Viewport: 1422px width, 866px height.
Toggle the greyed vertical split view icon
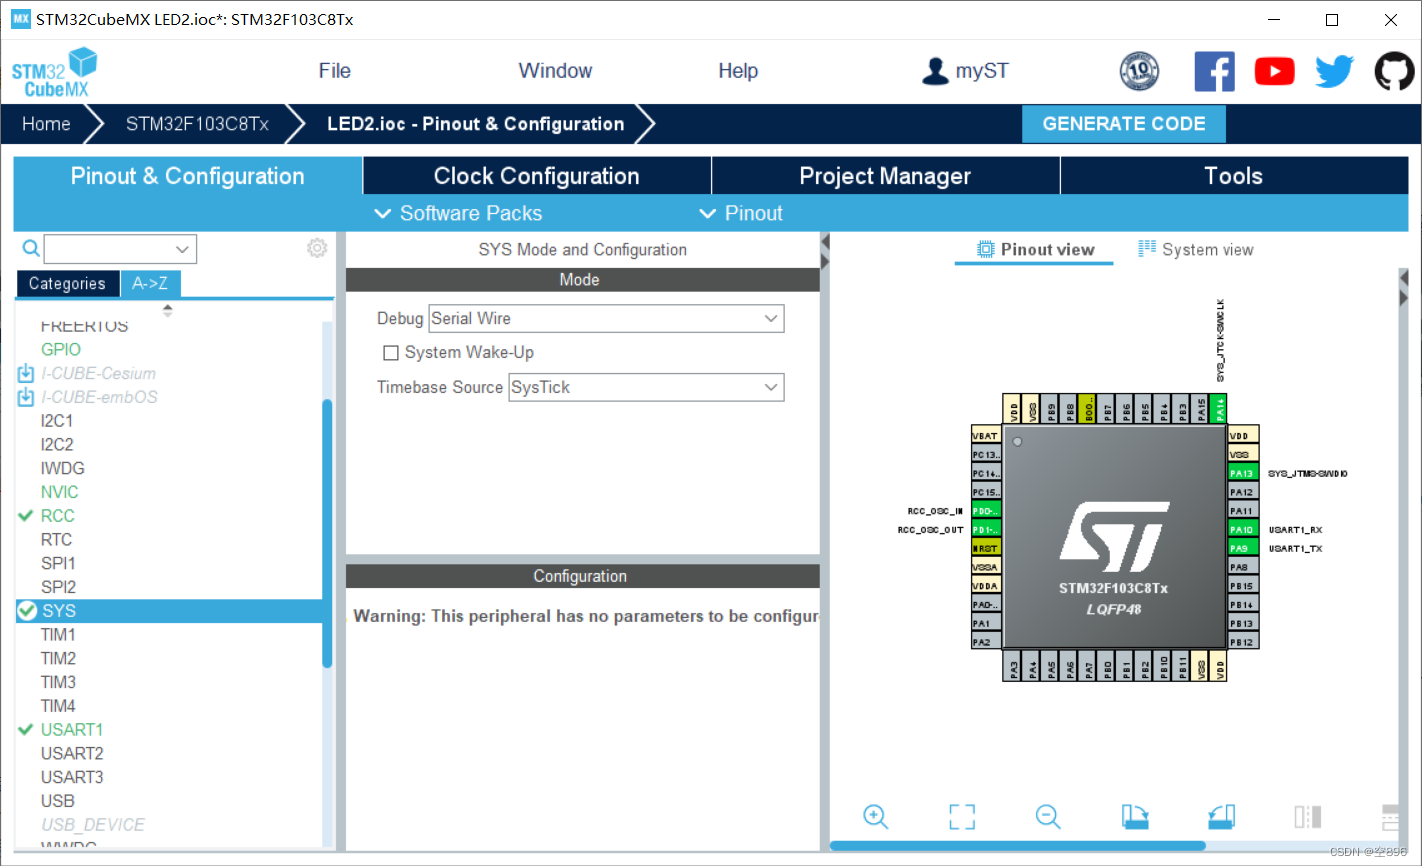1308,816
